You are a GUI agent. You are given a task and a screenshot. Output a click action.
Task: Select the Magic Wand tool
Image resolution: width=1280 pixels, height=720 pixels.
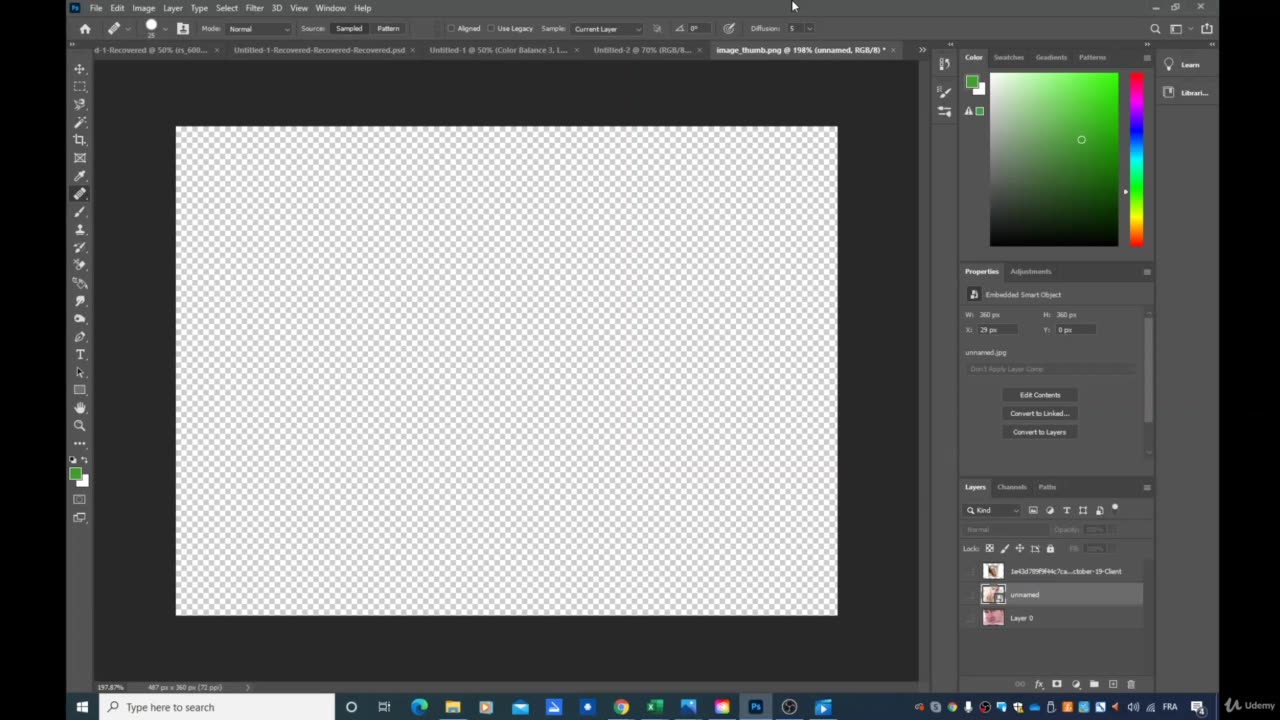point(80,122)
